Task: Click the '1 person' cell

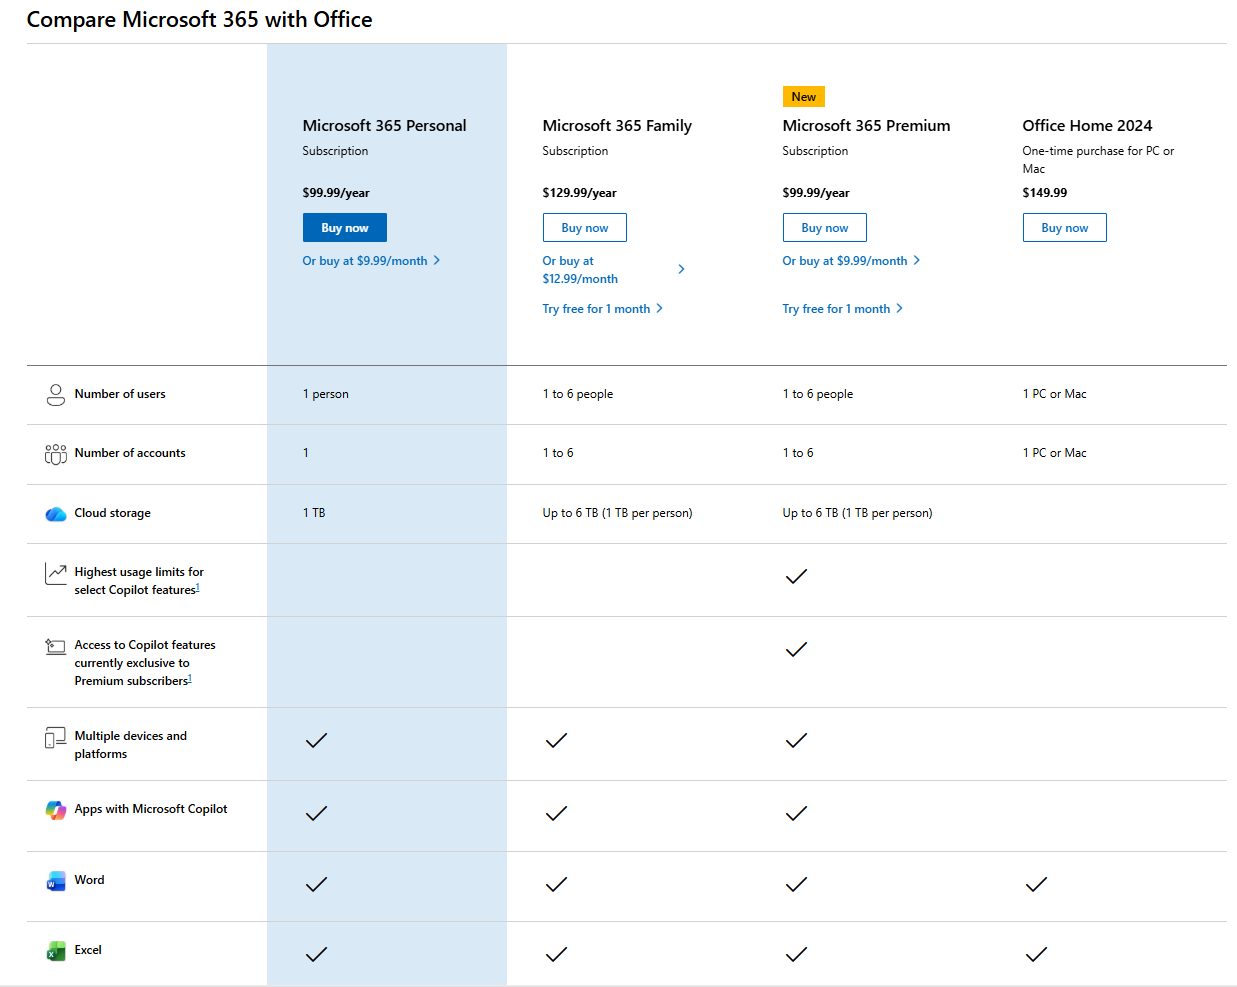Action: pyautogui.click(x=326, y=394)
